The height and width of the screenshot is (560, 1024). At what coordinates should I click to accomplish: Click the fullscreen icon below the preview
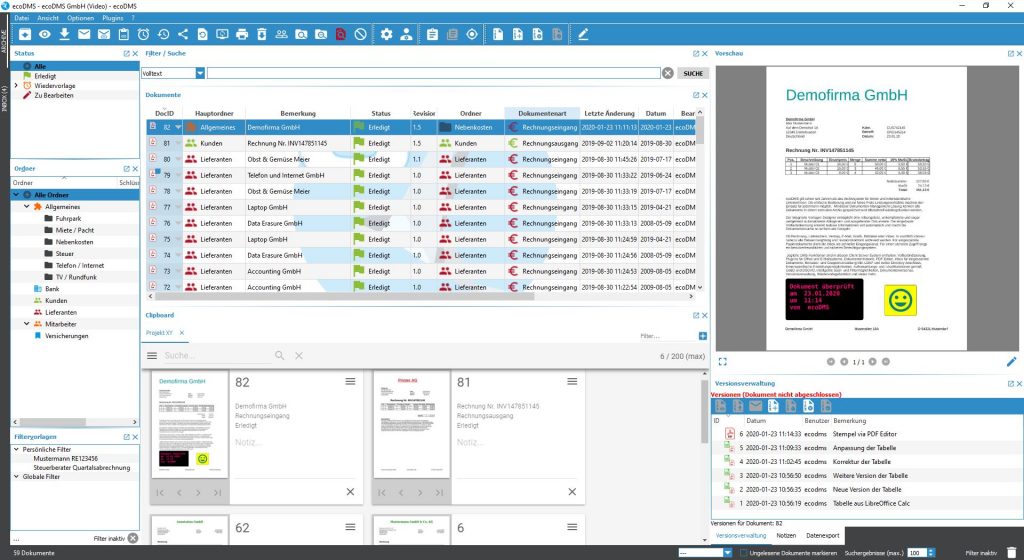tap(723, 361)
